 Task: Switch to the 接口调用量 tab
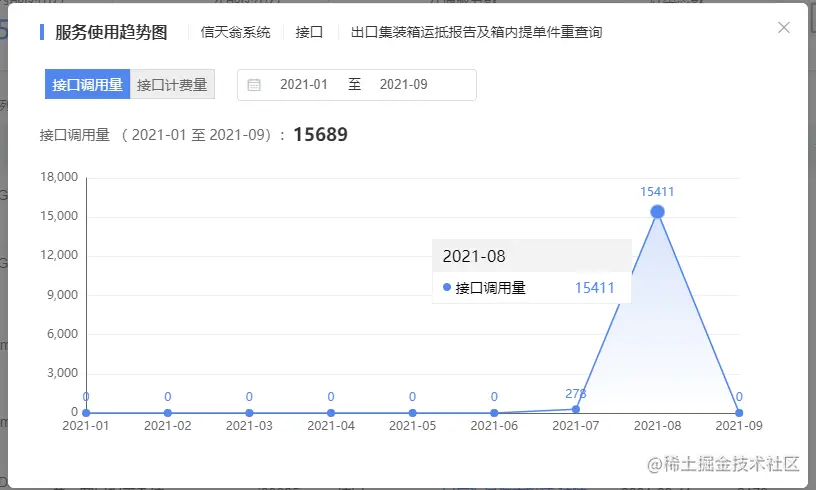point(87,84)
